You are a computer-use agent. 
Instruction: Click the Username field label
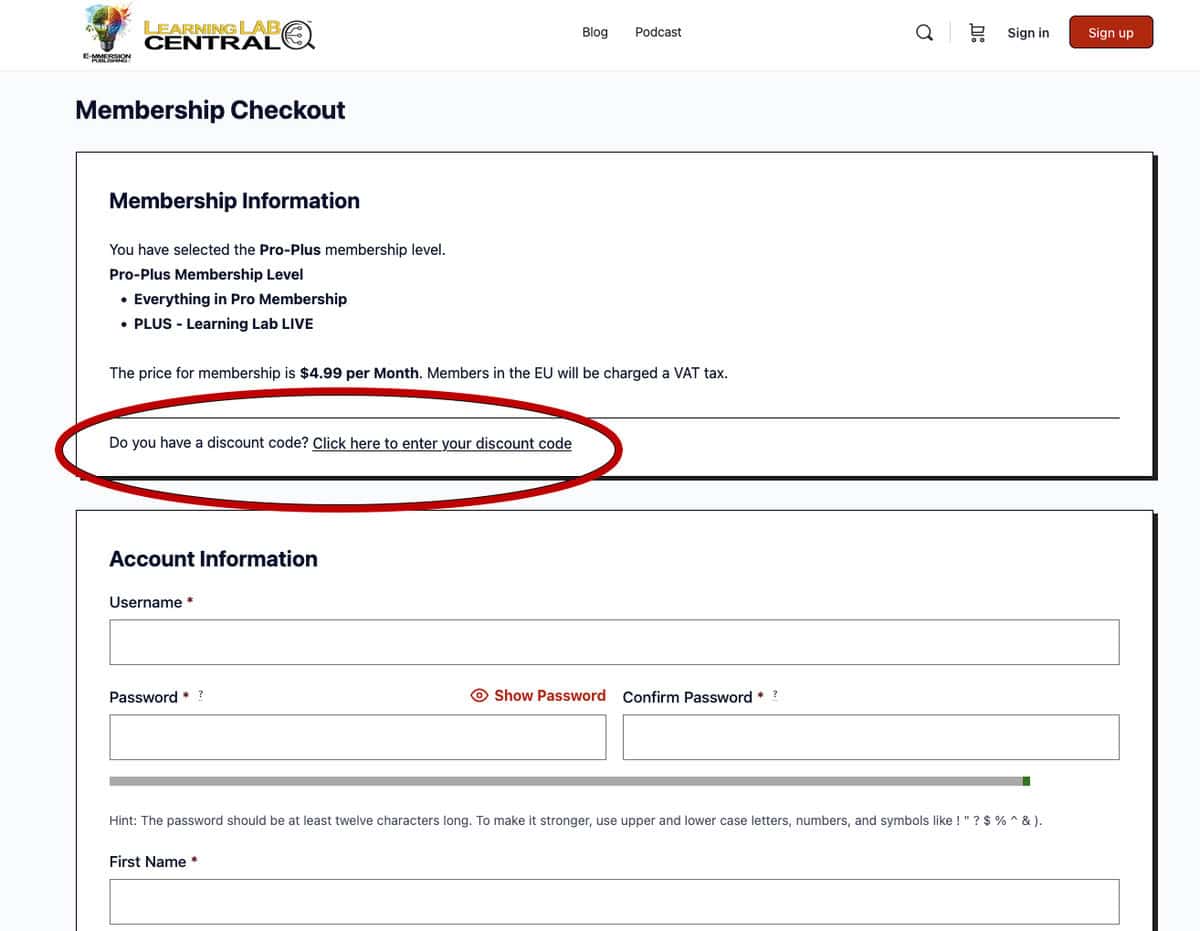tap(146, 602)
